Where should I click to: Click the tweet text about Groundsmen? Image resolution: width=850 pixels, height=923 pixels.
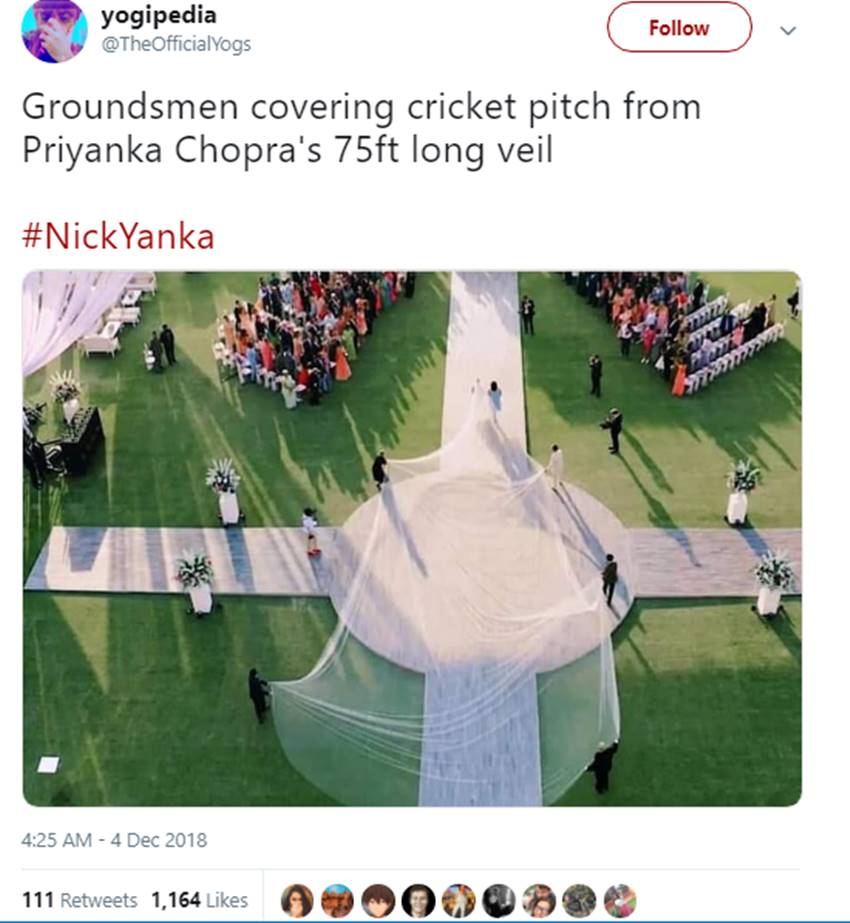pyautogui.click(x=361, y=128)
